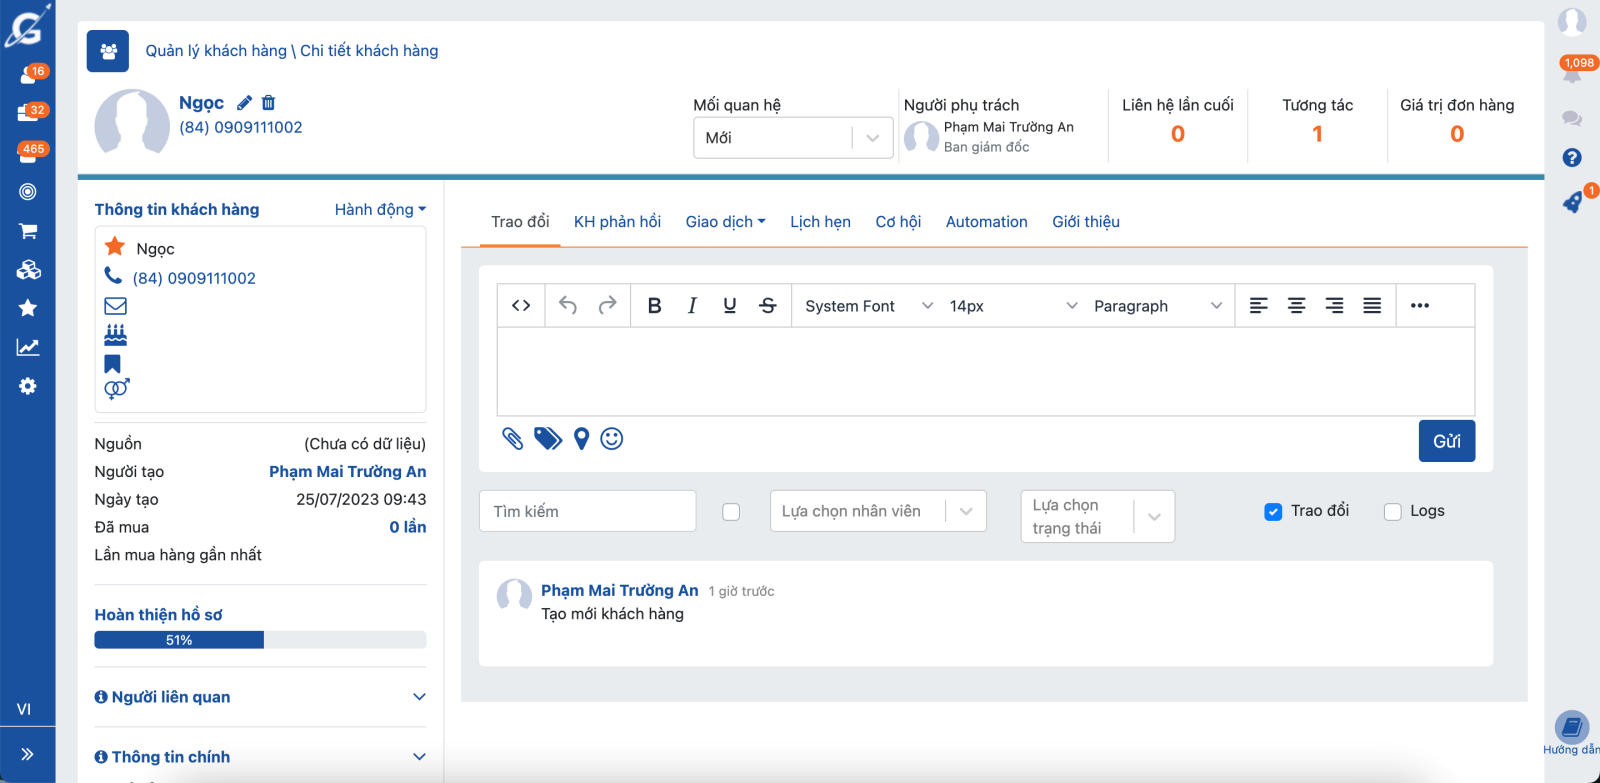Tick the checkbox next to the search field

point(731,512)
